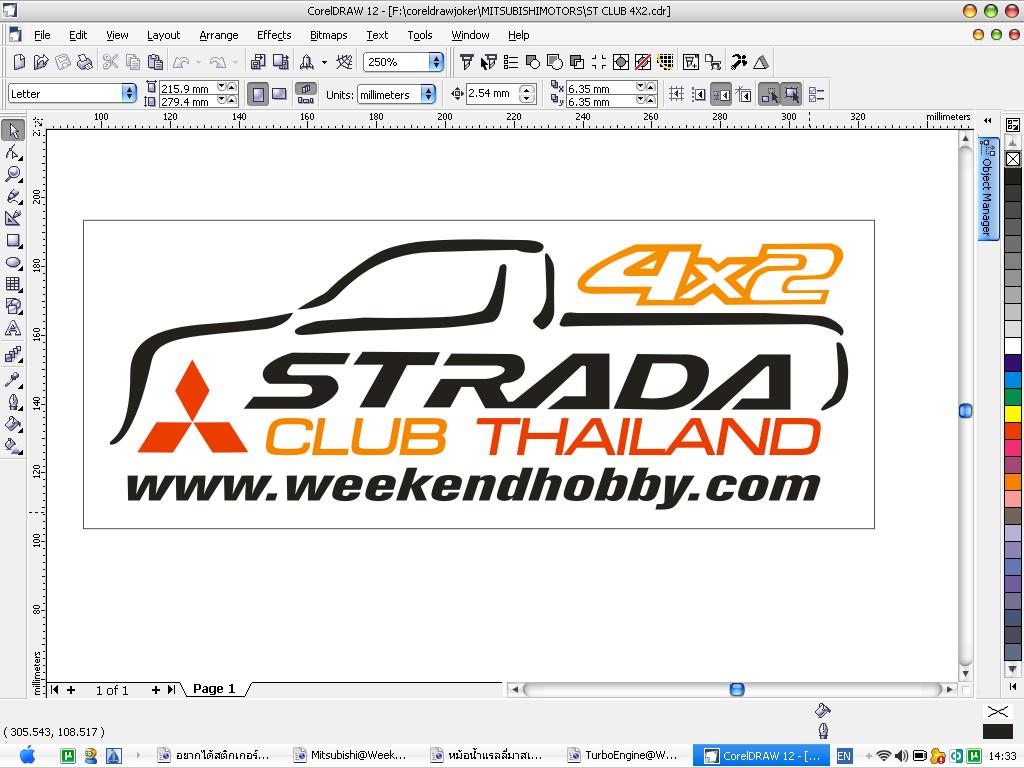Expand the Units millimeters dropdown
Image resolution: width=1024 pixels, height=768 pixels.
click(428, 94)
